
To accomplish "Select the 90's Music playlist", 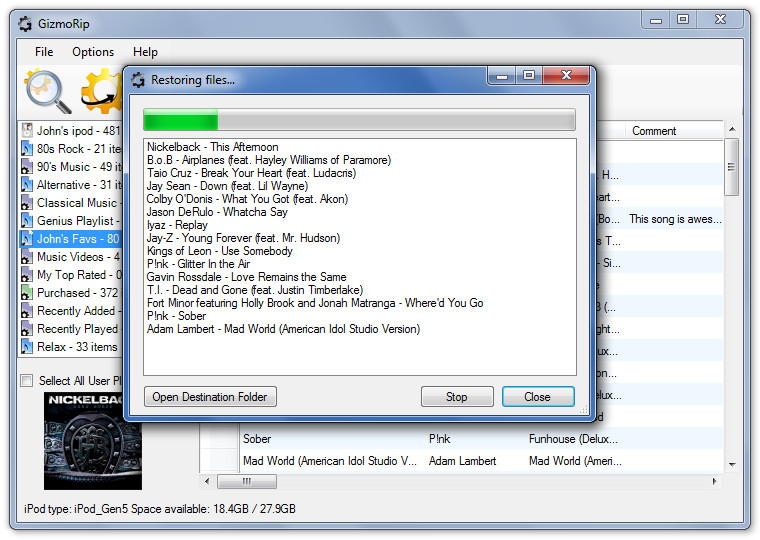I will pyautogui.click(x=79, y=166).
